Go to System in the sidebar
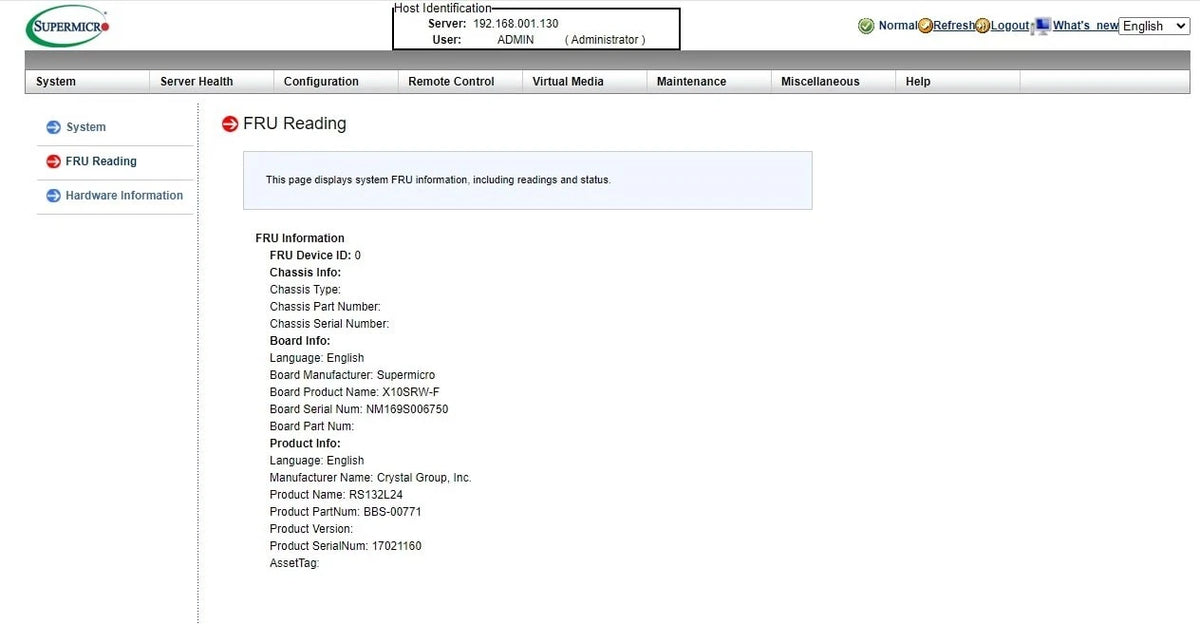The width and height of the screenshot is (1200, 624). coord(86,127)
